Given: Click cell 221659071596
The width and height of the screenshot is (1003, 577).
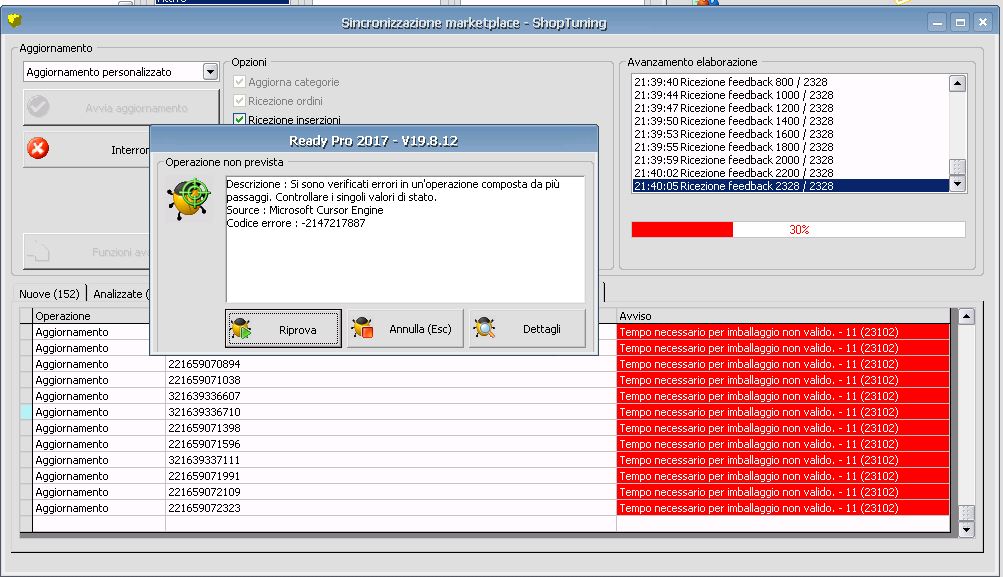Looking at the screenshot, I should pos(391,444).
